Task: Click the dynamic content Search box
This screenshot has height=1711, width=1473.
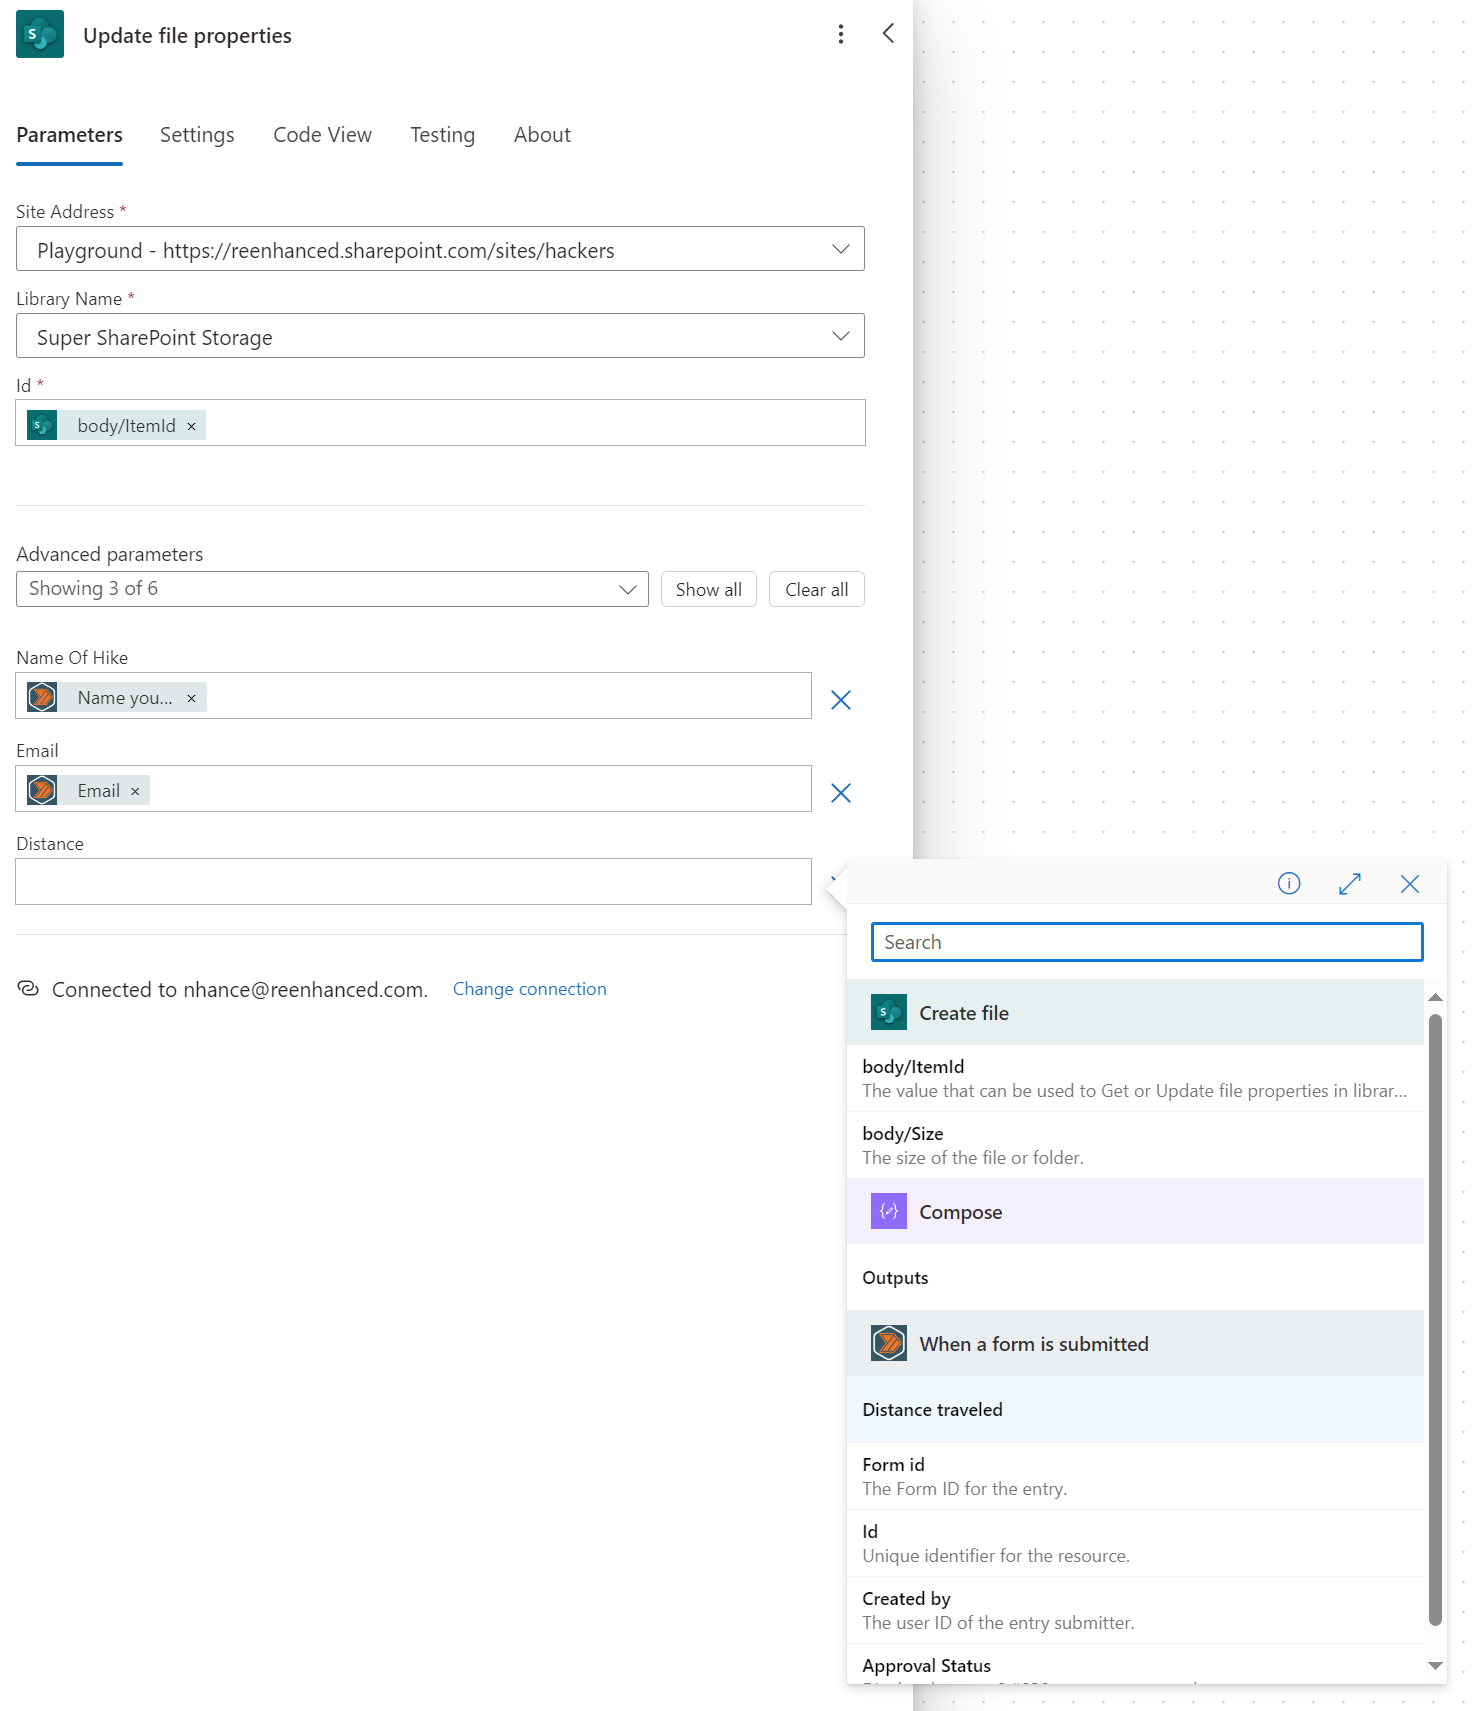Action: click(1147, 942)
